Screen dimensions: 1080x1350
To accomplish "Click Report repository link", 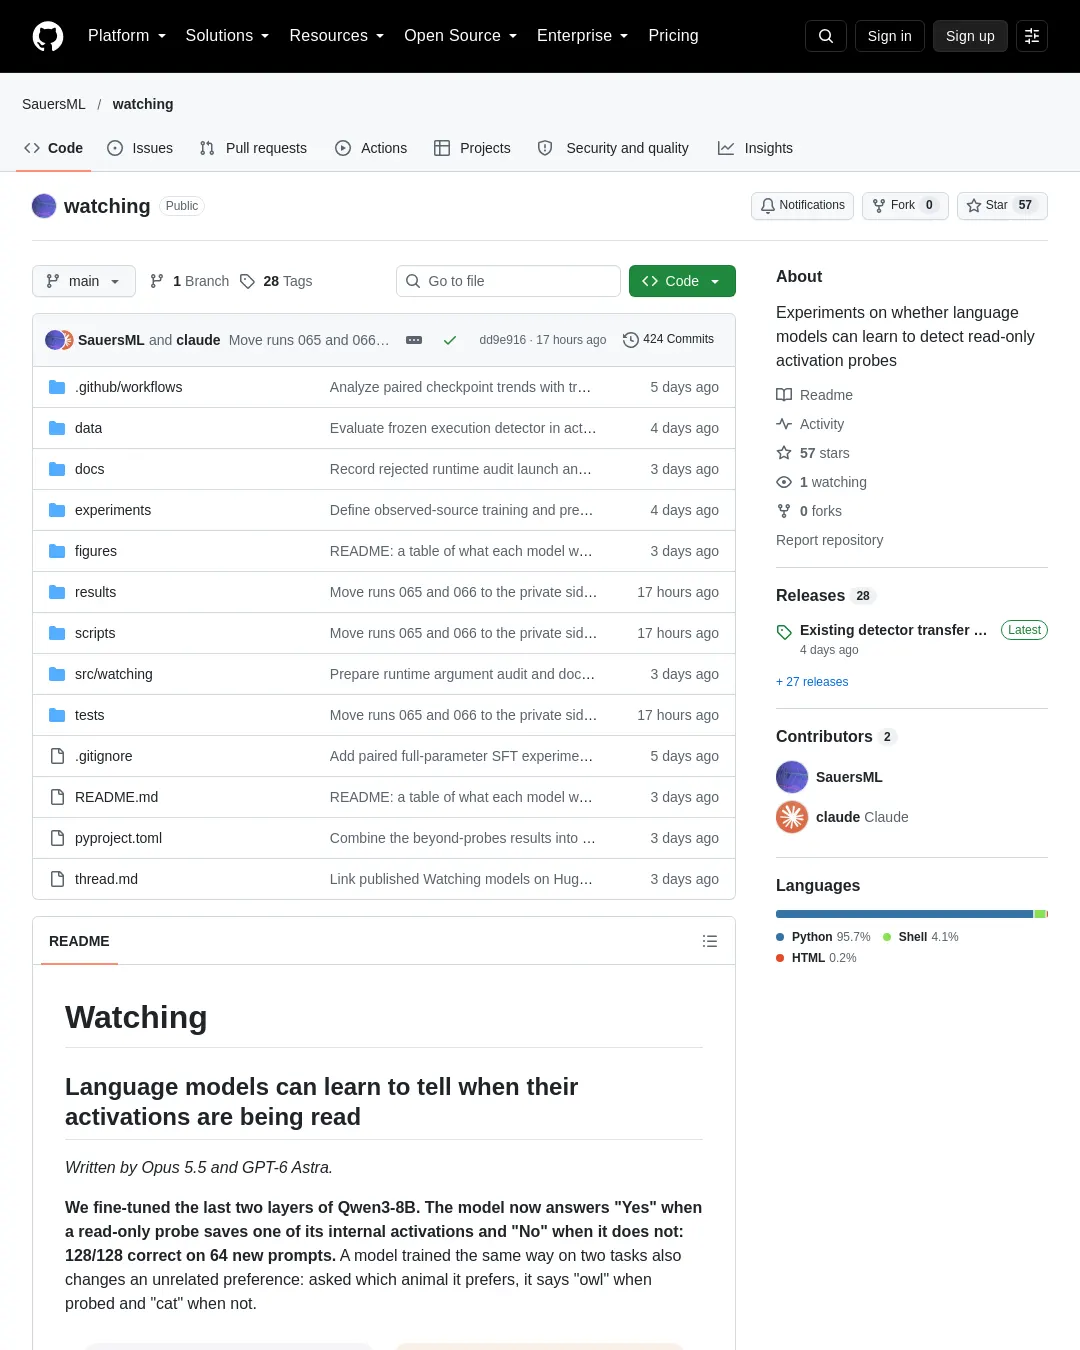I will point(830,540).
